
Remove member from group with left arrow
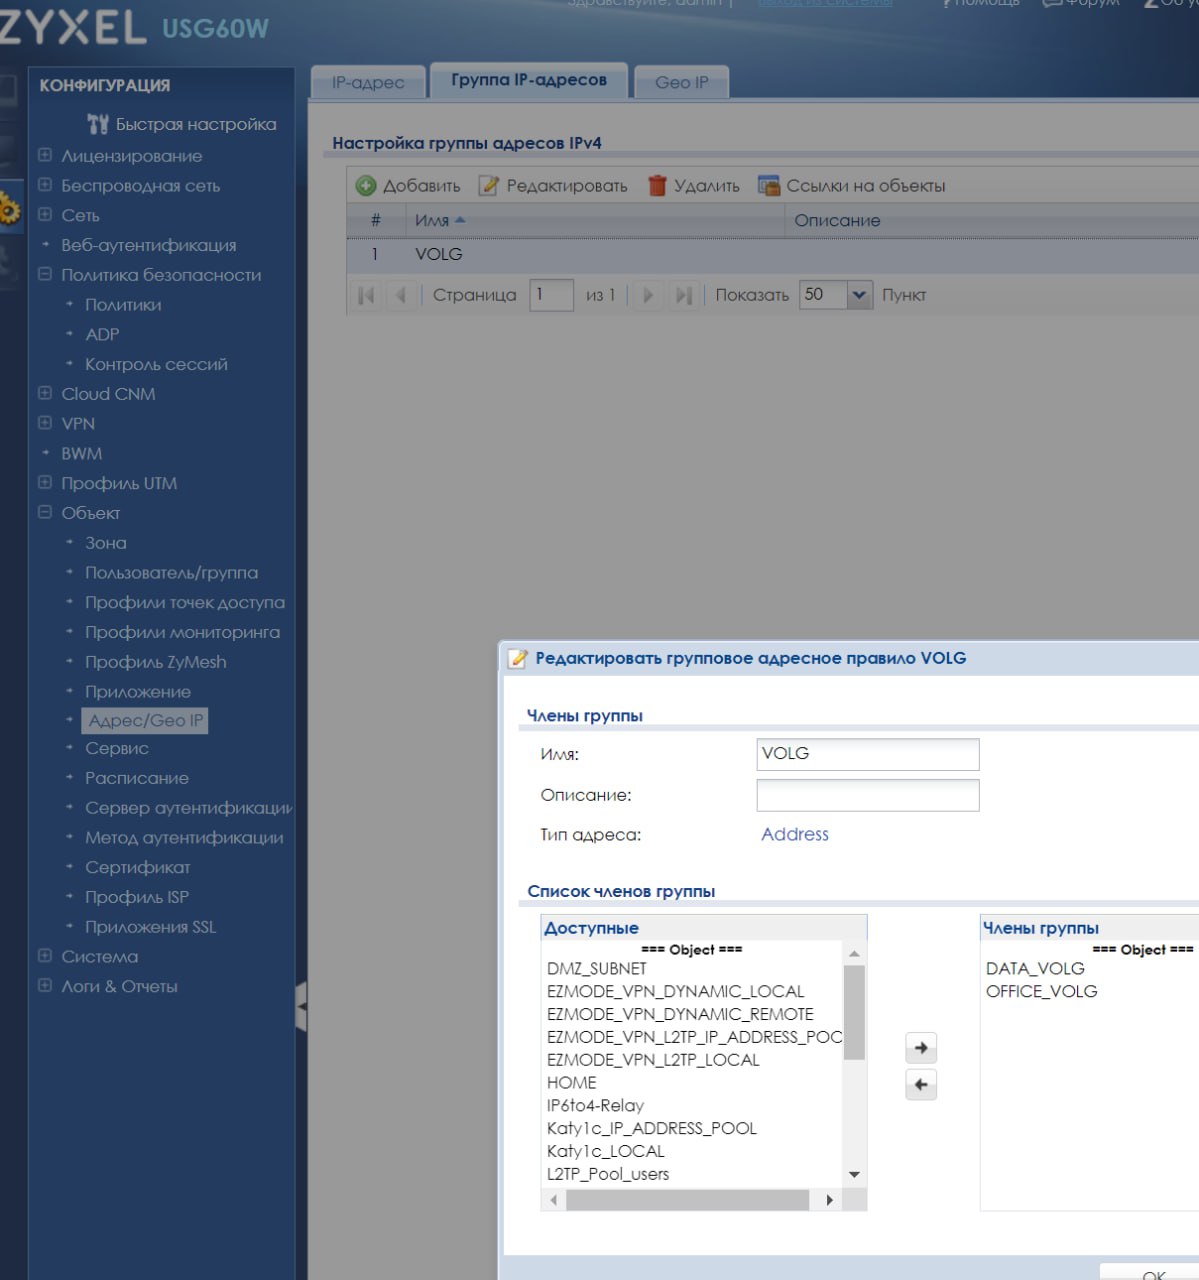(x=921, y=1085)
